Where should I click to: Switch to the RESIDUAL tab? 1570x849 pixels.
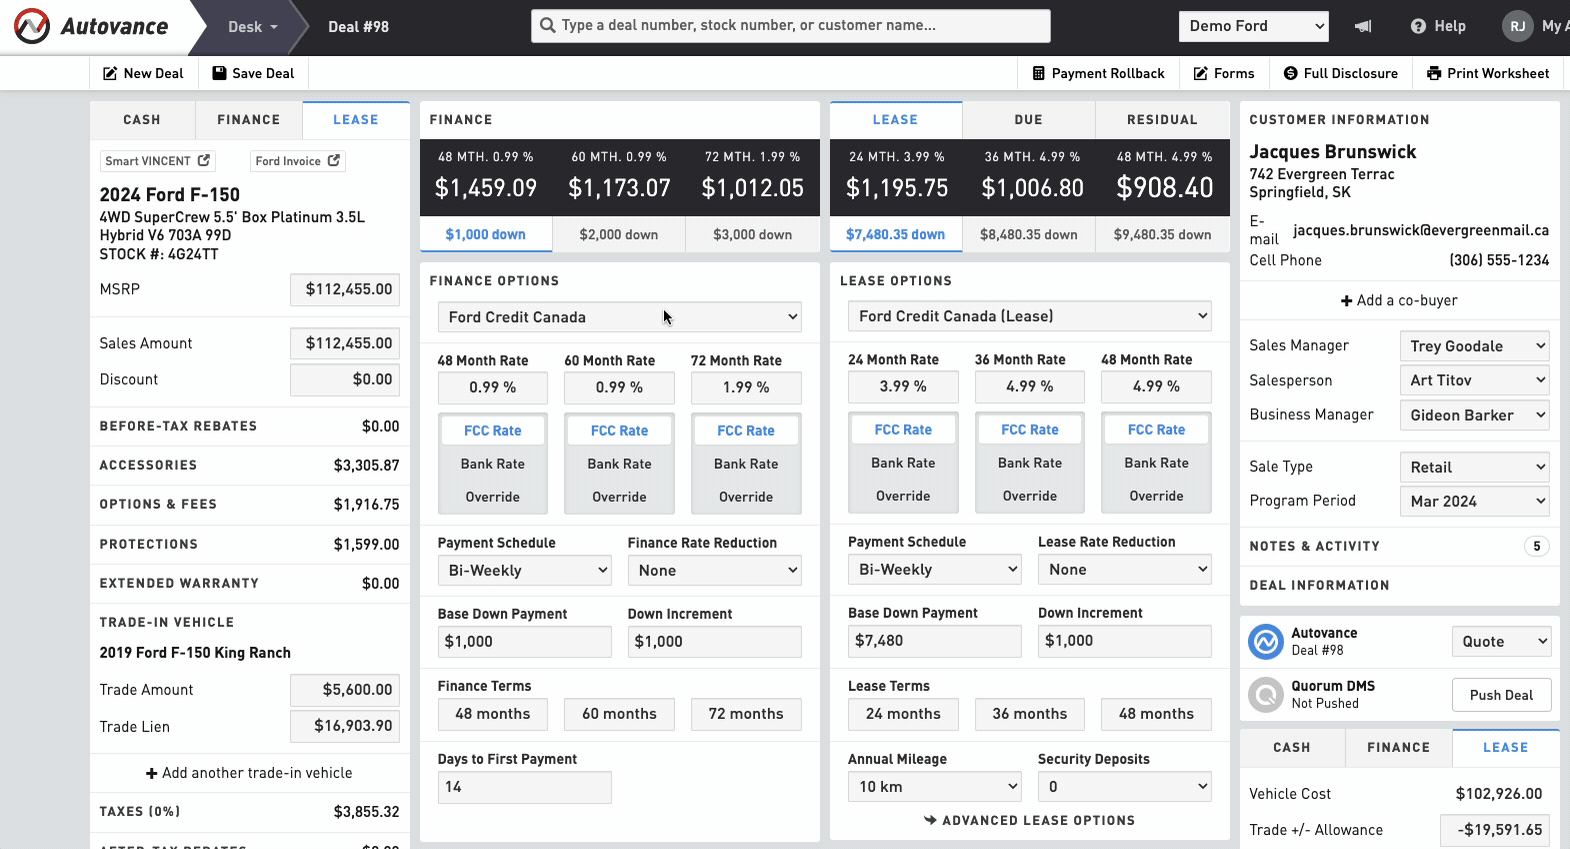[1162, 120]
